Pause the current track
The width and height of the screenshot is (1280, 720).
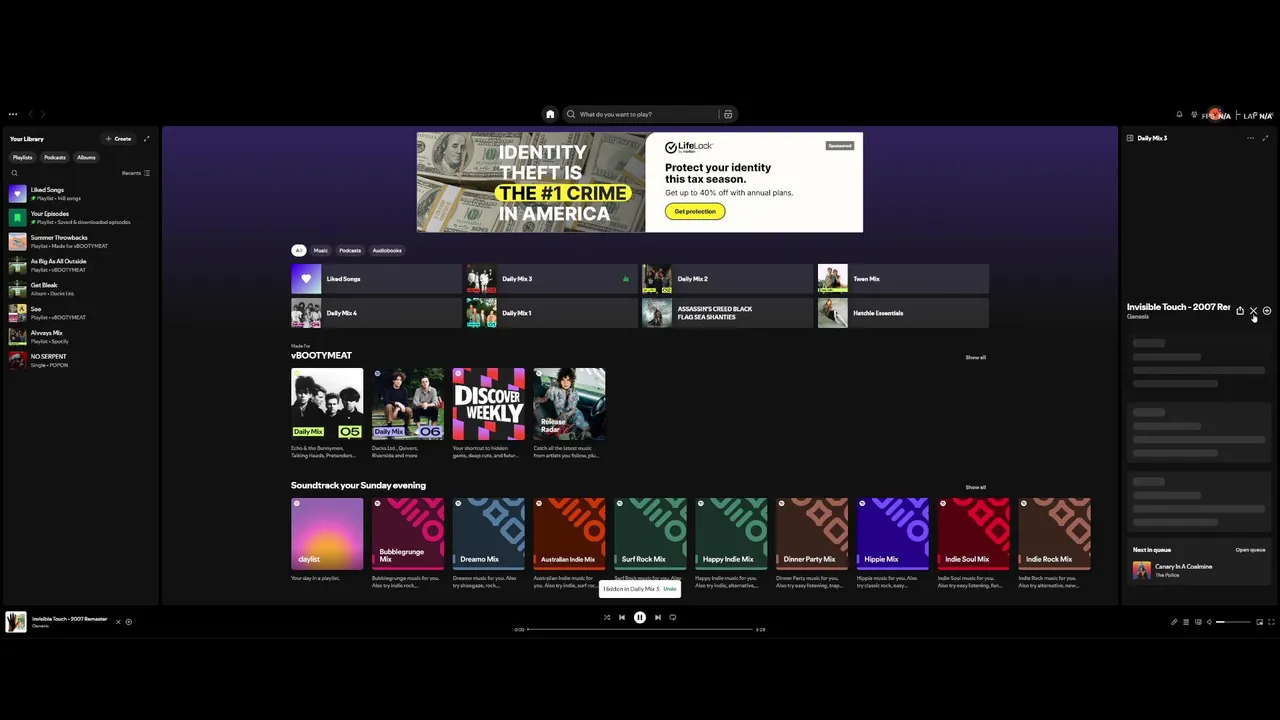click(x=640, y=618)
